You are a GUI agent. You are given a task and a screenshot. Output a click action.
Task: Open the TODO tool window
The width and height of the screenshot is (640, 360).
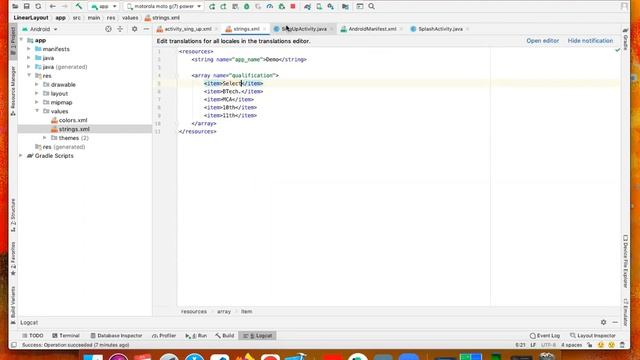tap(32, 336)
